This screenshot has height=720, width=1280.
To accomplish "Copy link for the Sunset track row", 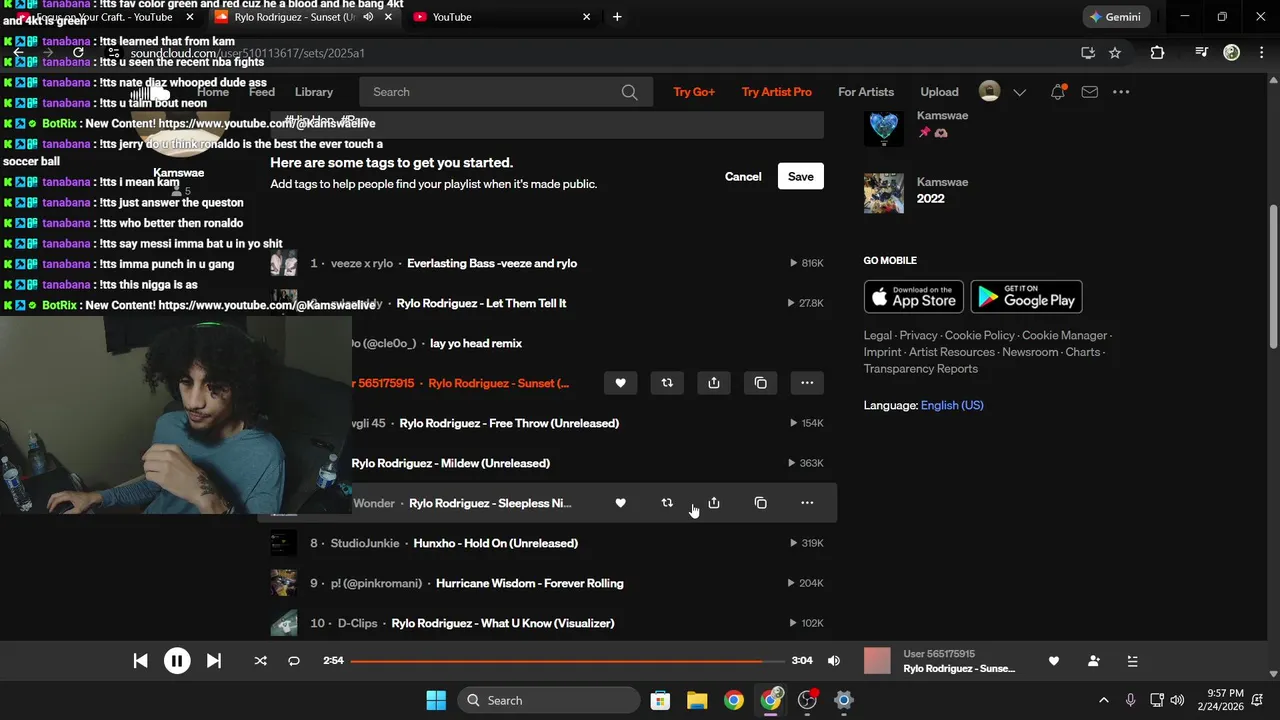I will 760,383.
